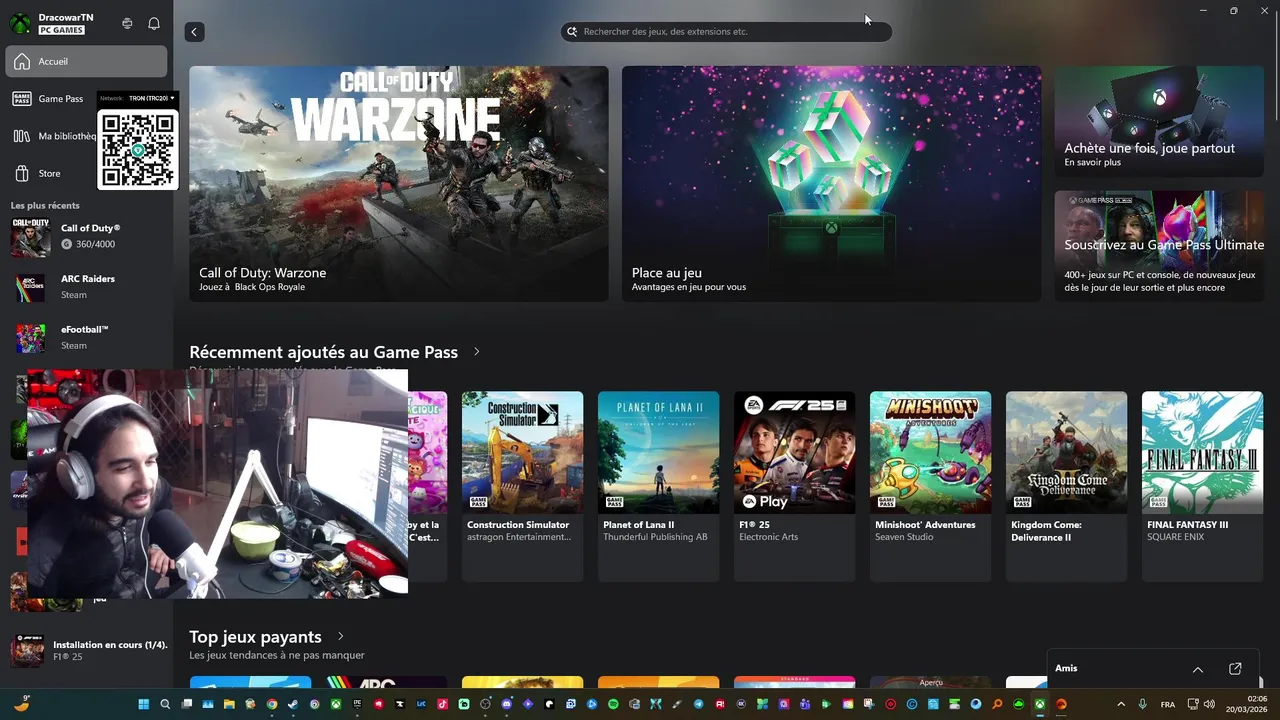Open Steam from the taskbar

click(x=293, y=704)
